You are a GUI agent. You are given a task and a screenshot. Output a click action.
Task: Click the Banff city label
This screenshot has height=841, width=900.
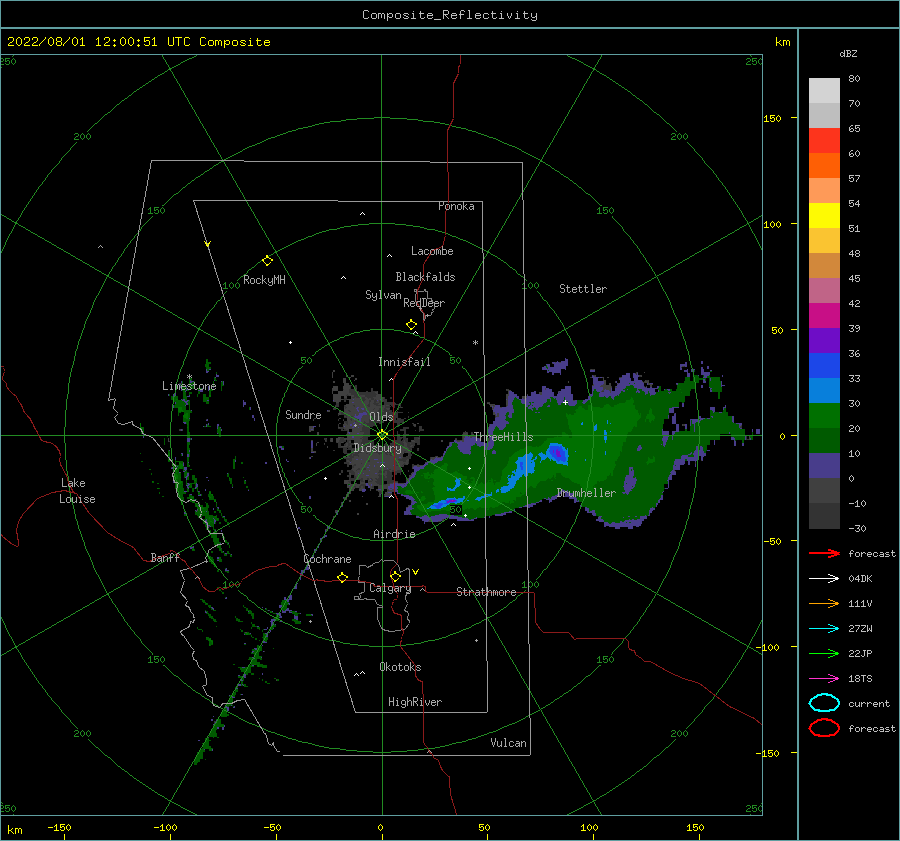pyautogui.click(x=165, y=557)
